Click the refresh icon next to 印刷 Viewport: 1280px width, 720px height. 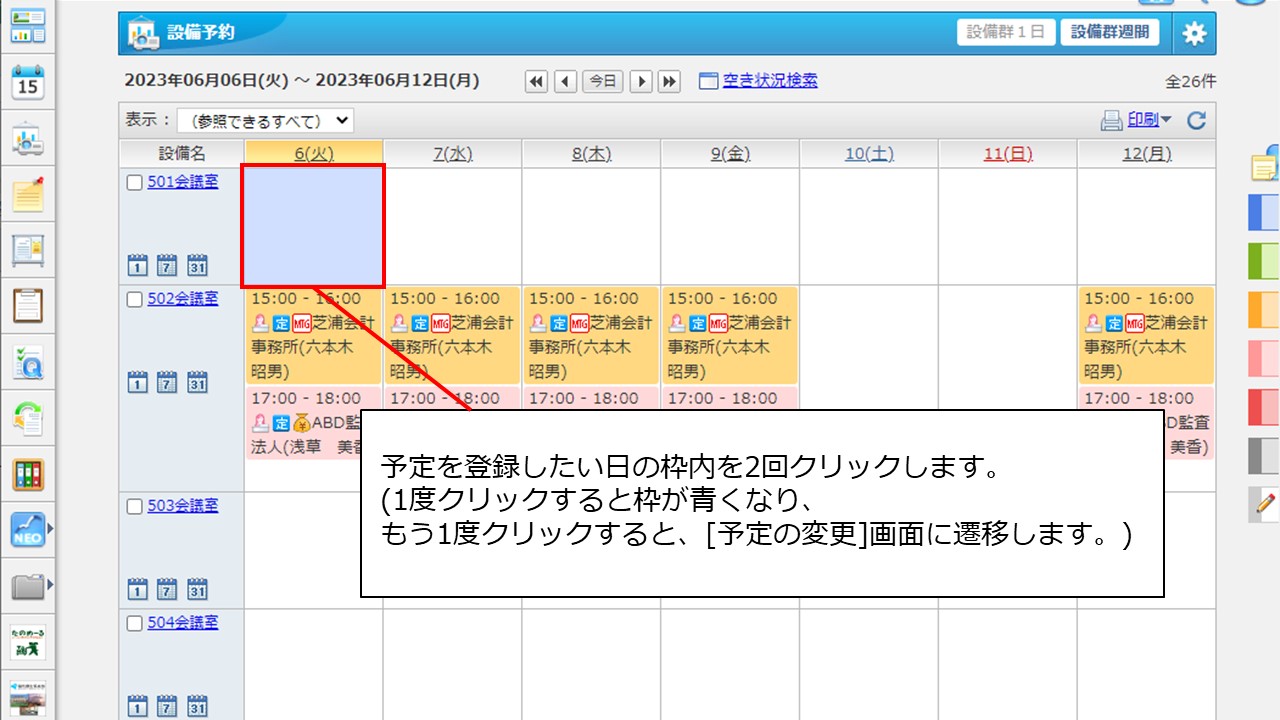click(1196, 121)
